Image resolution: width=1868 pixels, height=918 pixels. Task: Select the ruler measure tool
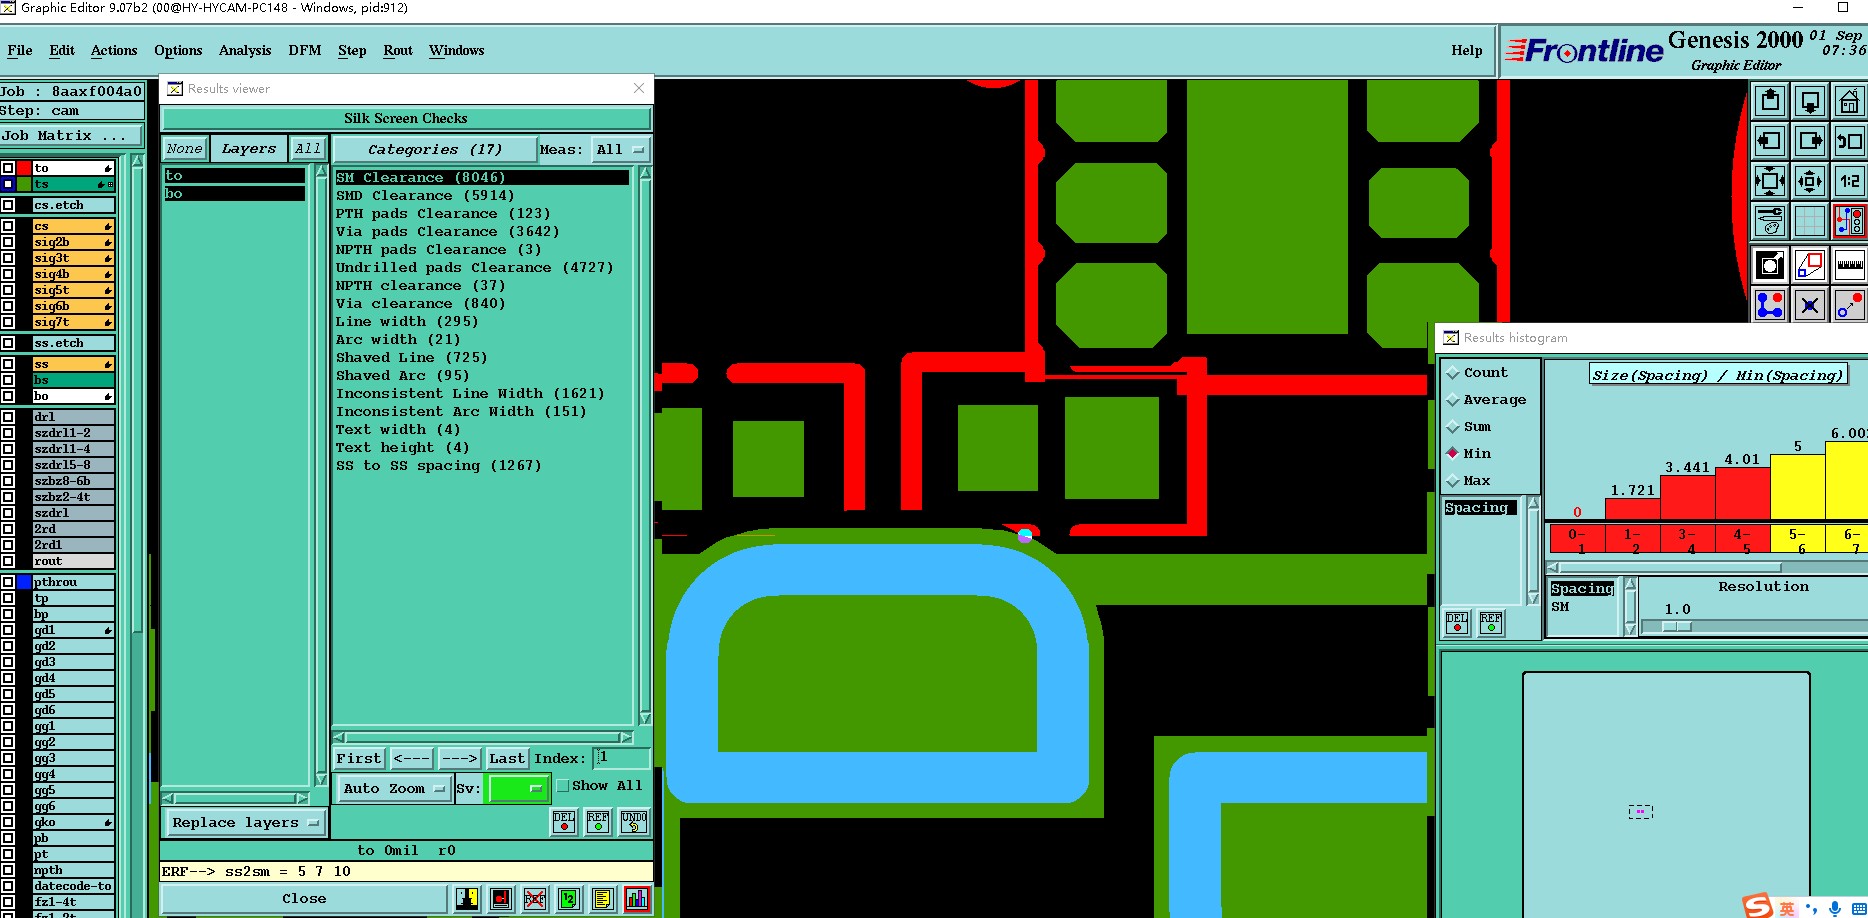1849,265
